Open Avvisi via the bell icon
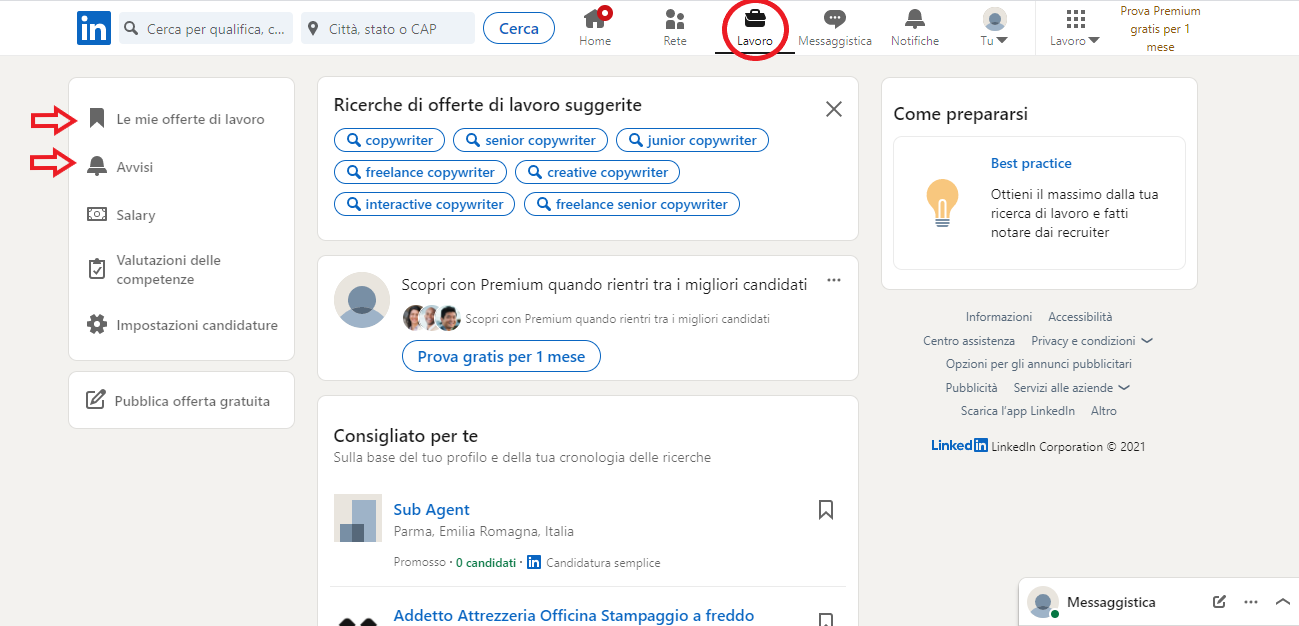The image size is (1299, 626). pyautogui.click(x=95, y=167)
